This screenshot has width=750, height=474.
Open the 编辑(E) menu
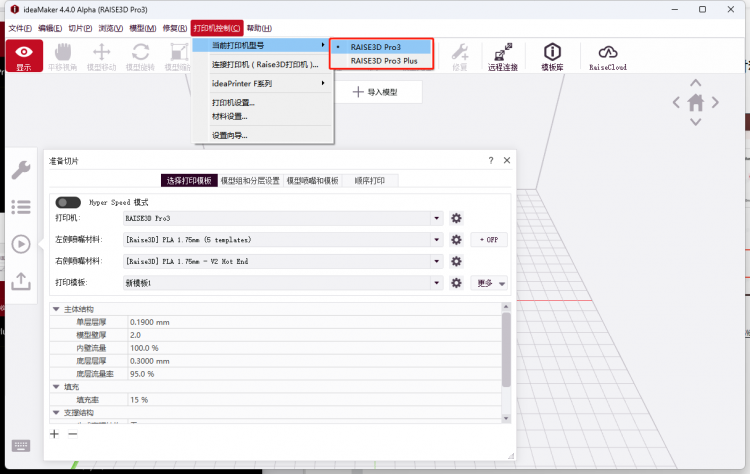pos(50,28)
